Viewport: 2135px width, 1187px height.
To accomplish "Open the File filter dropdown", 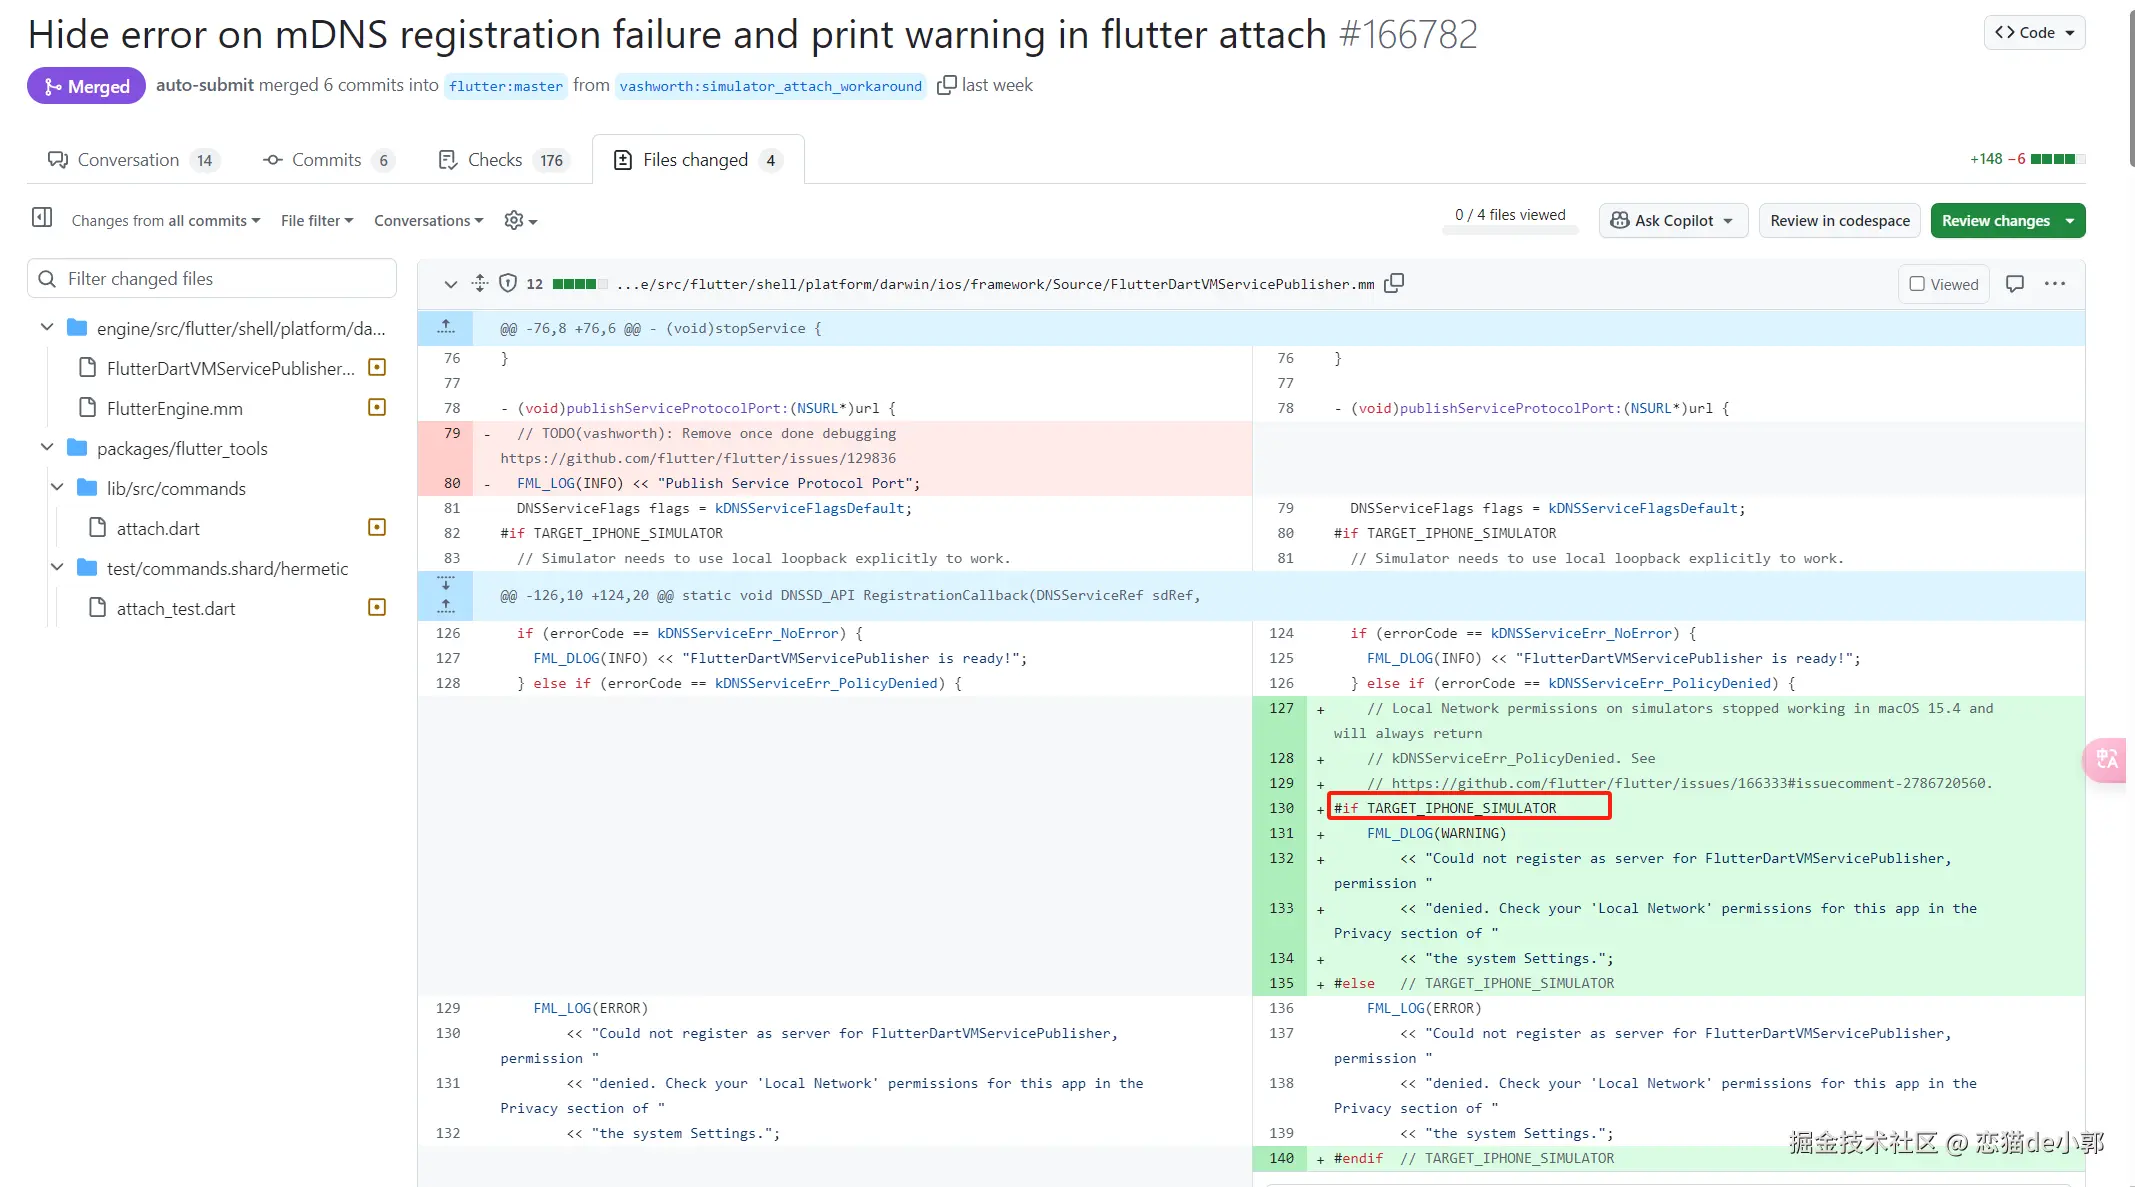I will [x=316, y=221].
